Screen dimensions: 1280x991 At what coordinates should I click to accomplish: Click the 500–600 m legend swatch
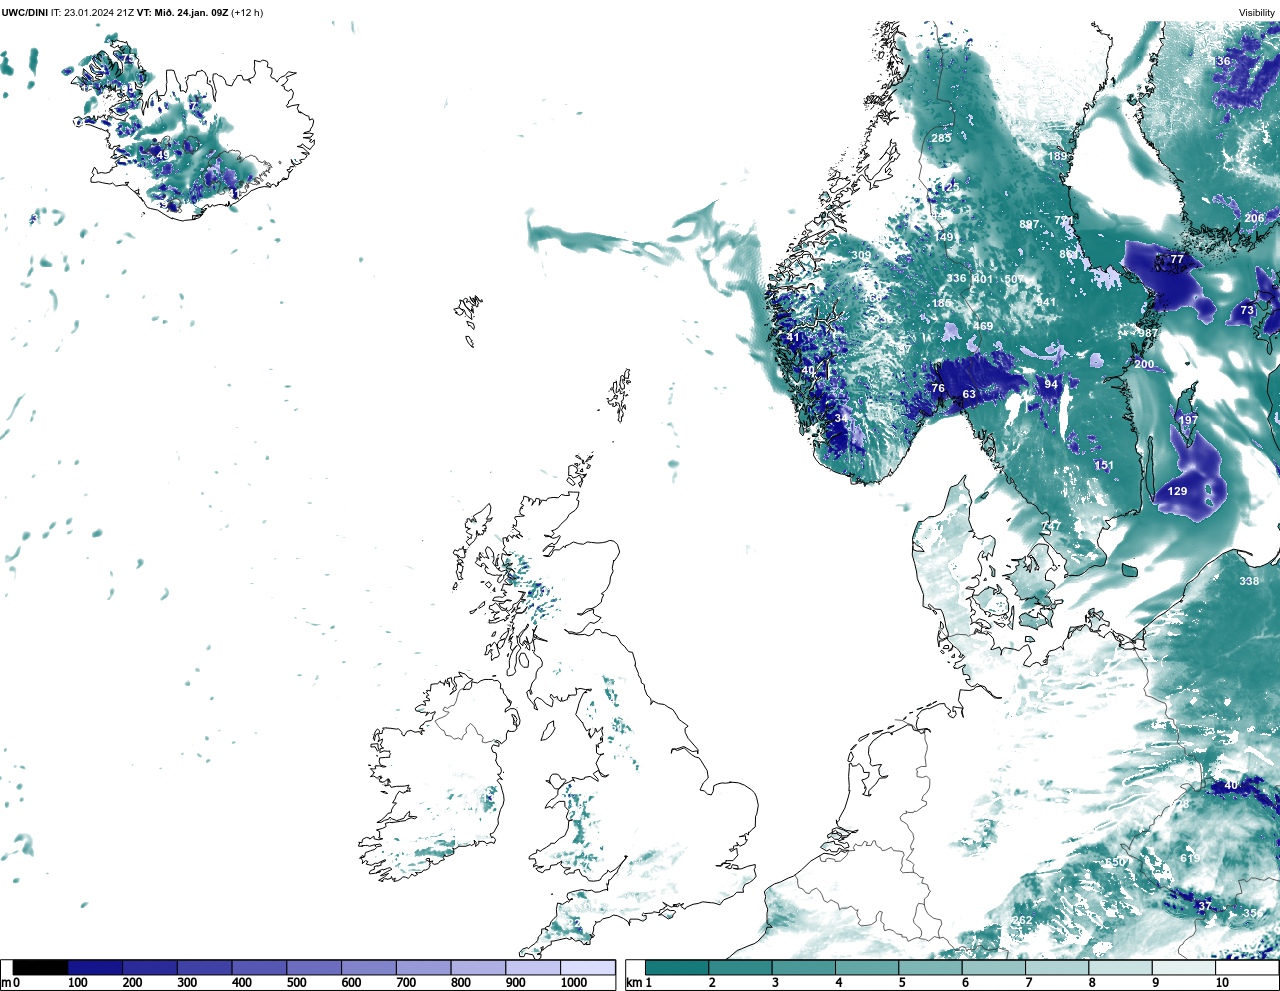coord(314,968)
